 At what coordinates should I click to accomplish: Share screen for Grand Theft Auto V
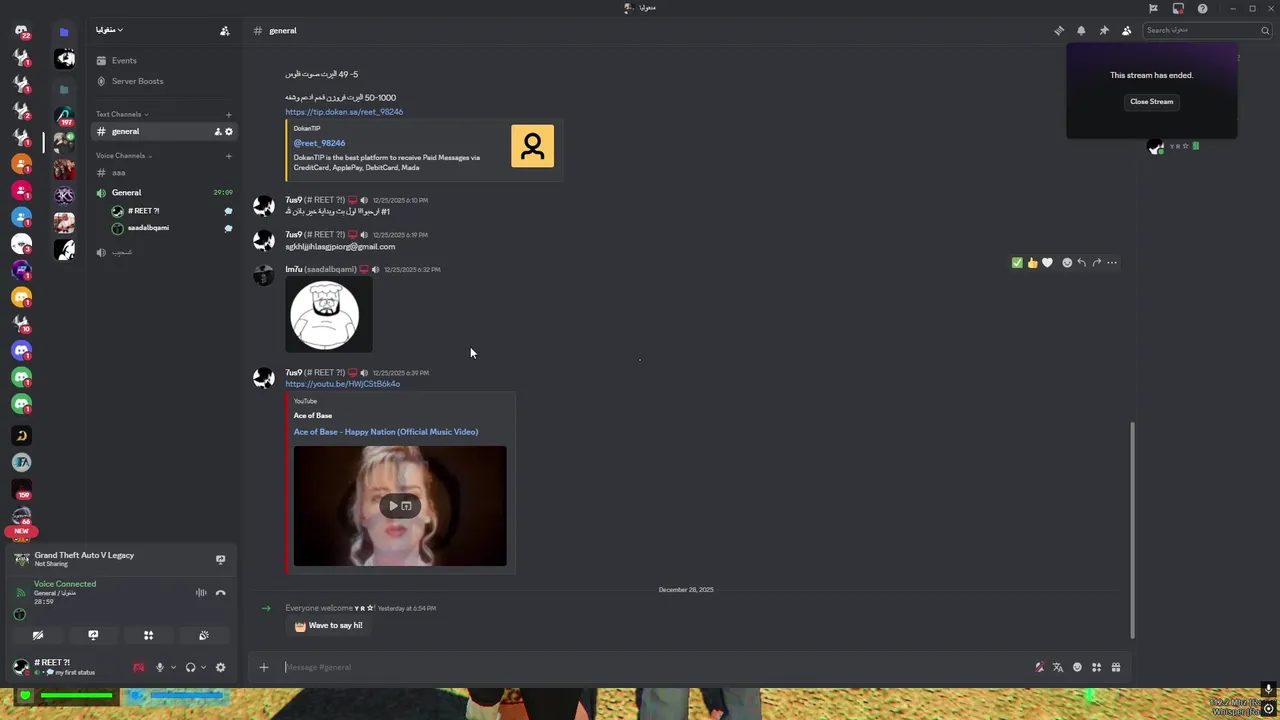(x=221, y=559)
